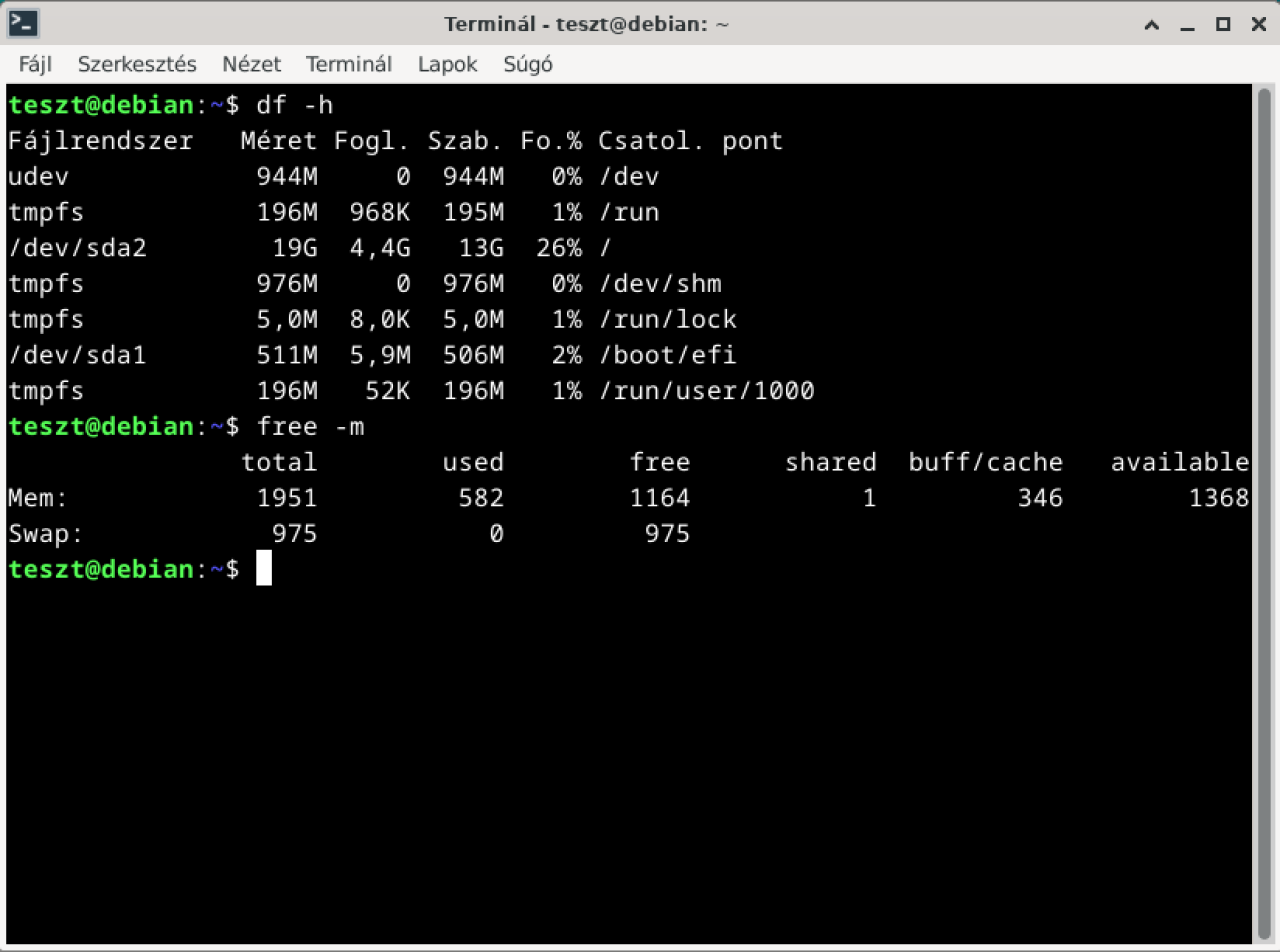Open the Fájl menu

pyautogui.click(x=35, y=65)
